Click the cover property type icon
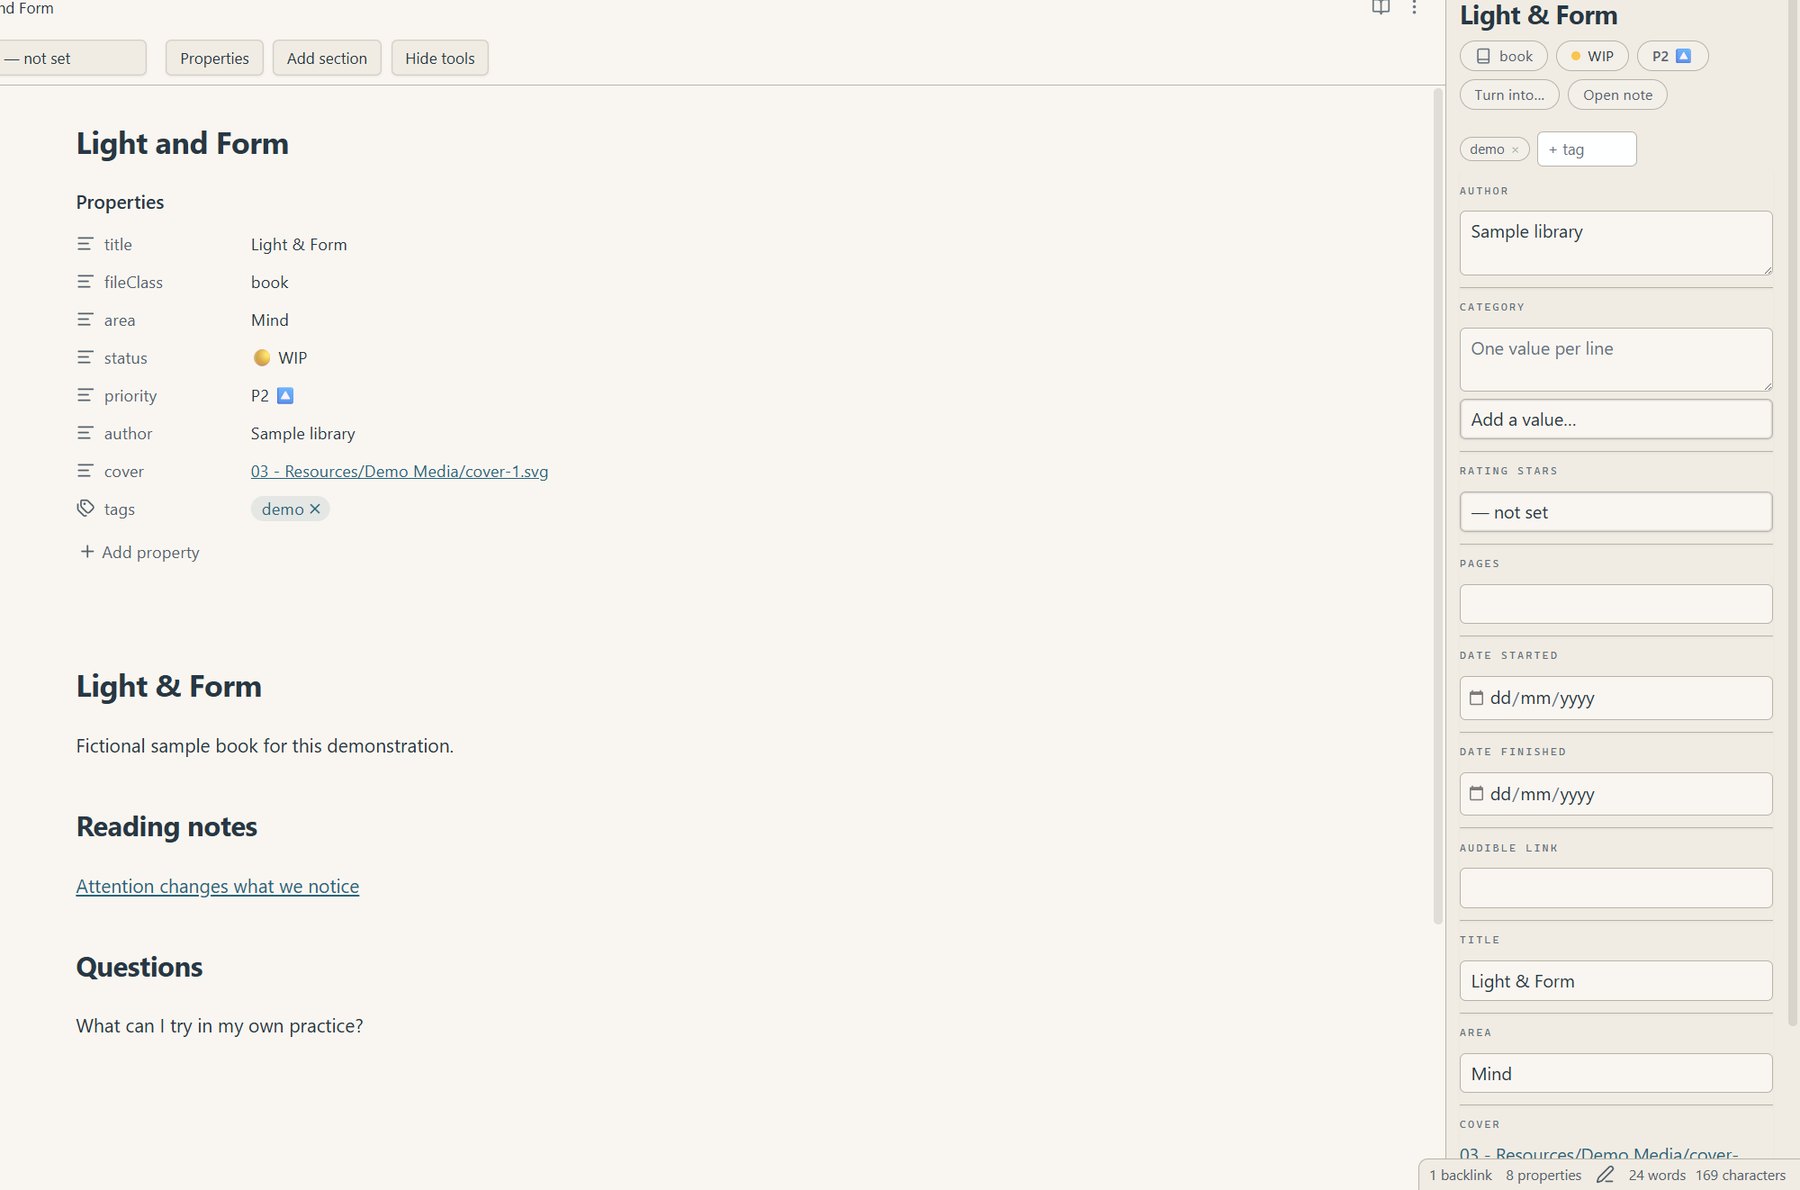Viewport: 1800px width, 1190px height. point(86,471)
